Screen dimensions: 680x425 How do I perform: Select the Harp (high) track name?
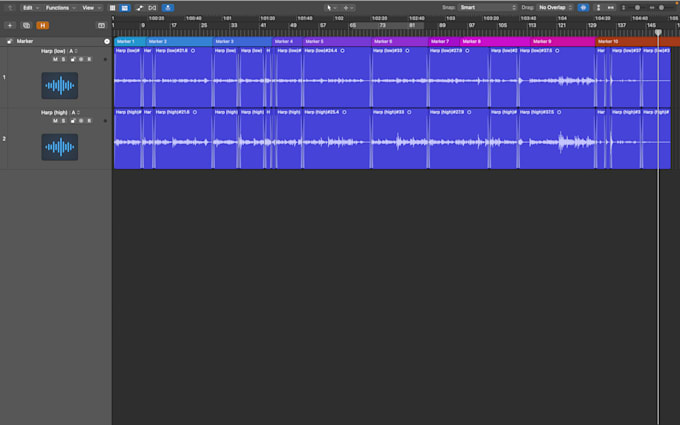(54, 113)
